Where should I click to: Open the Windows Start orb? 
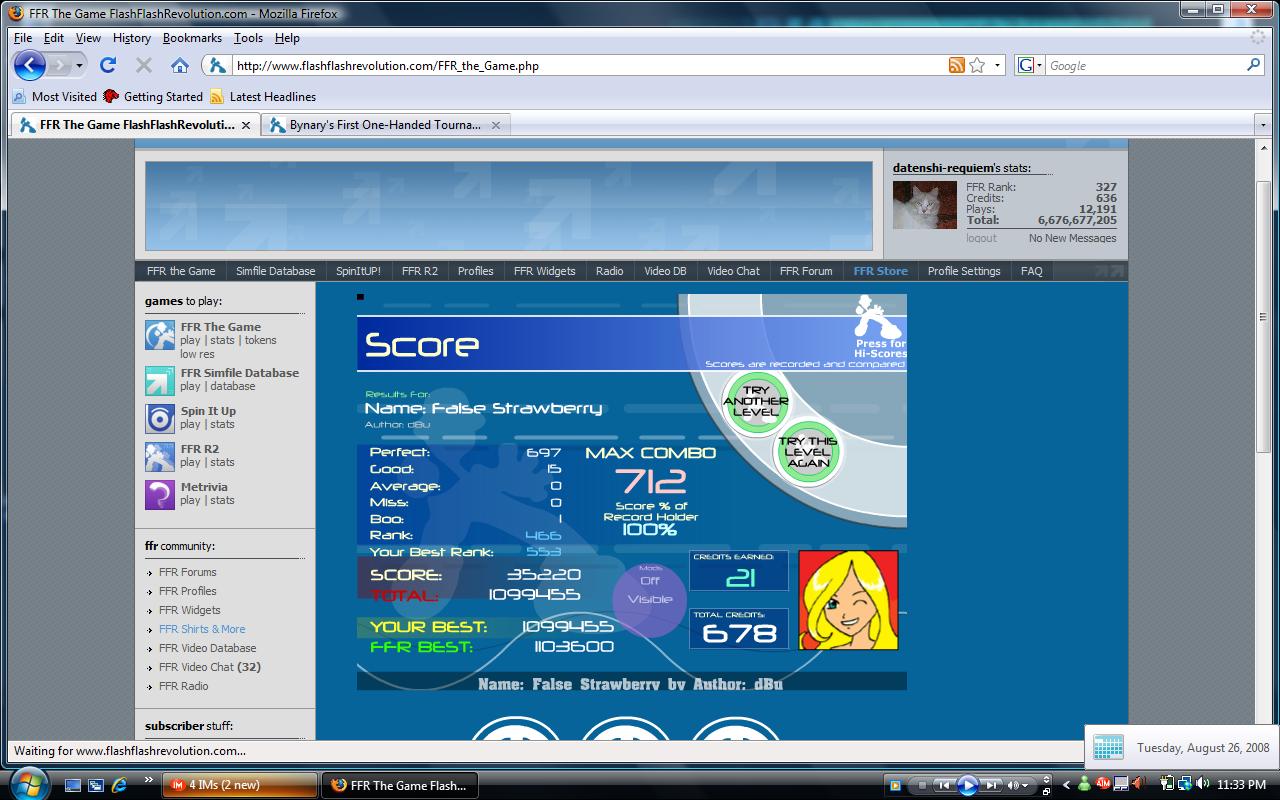point(29,783)
